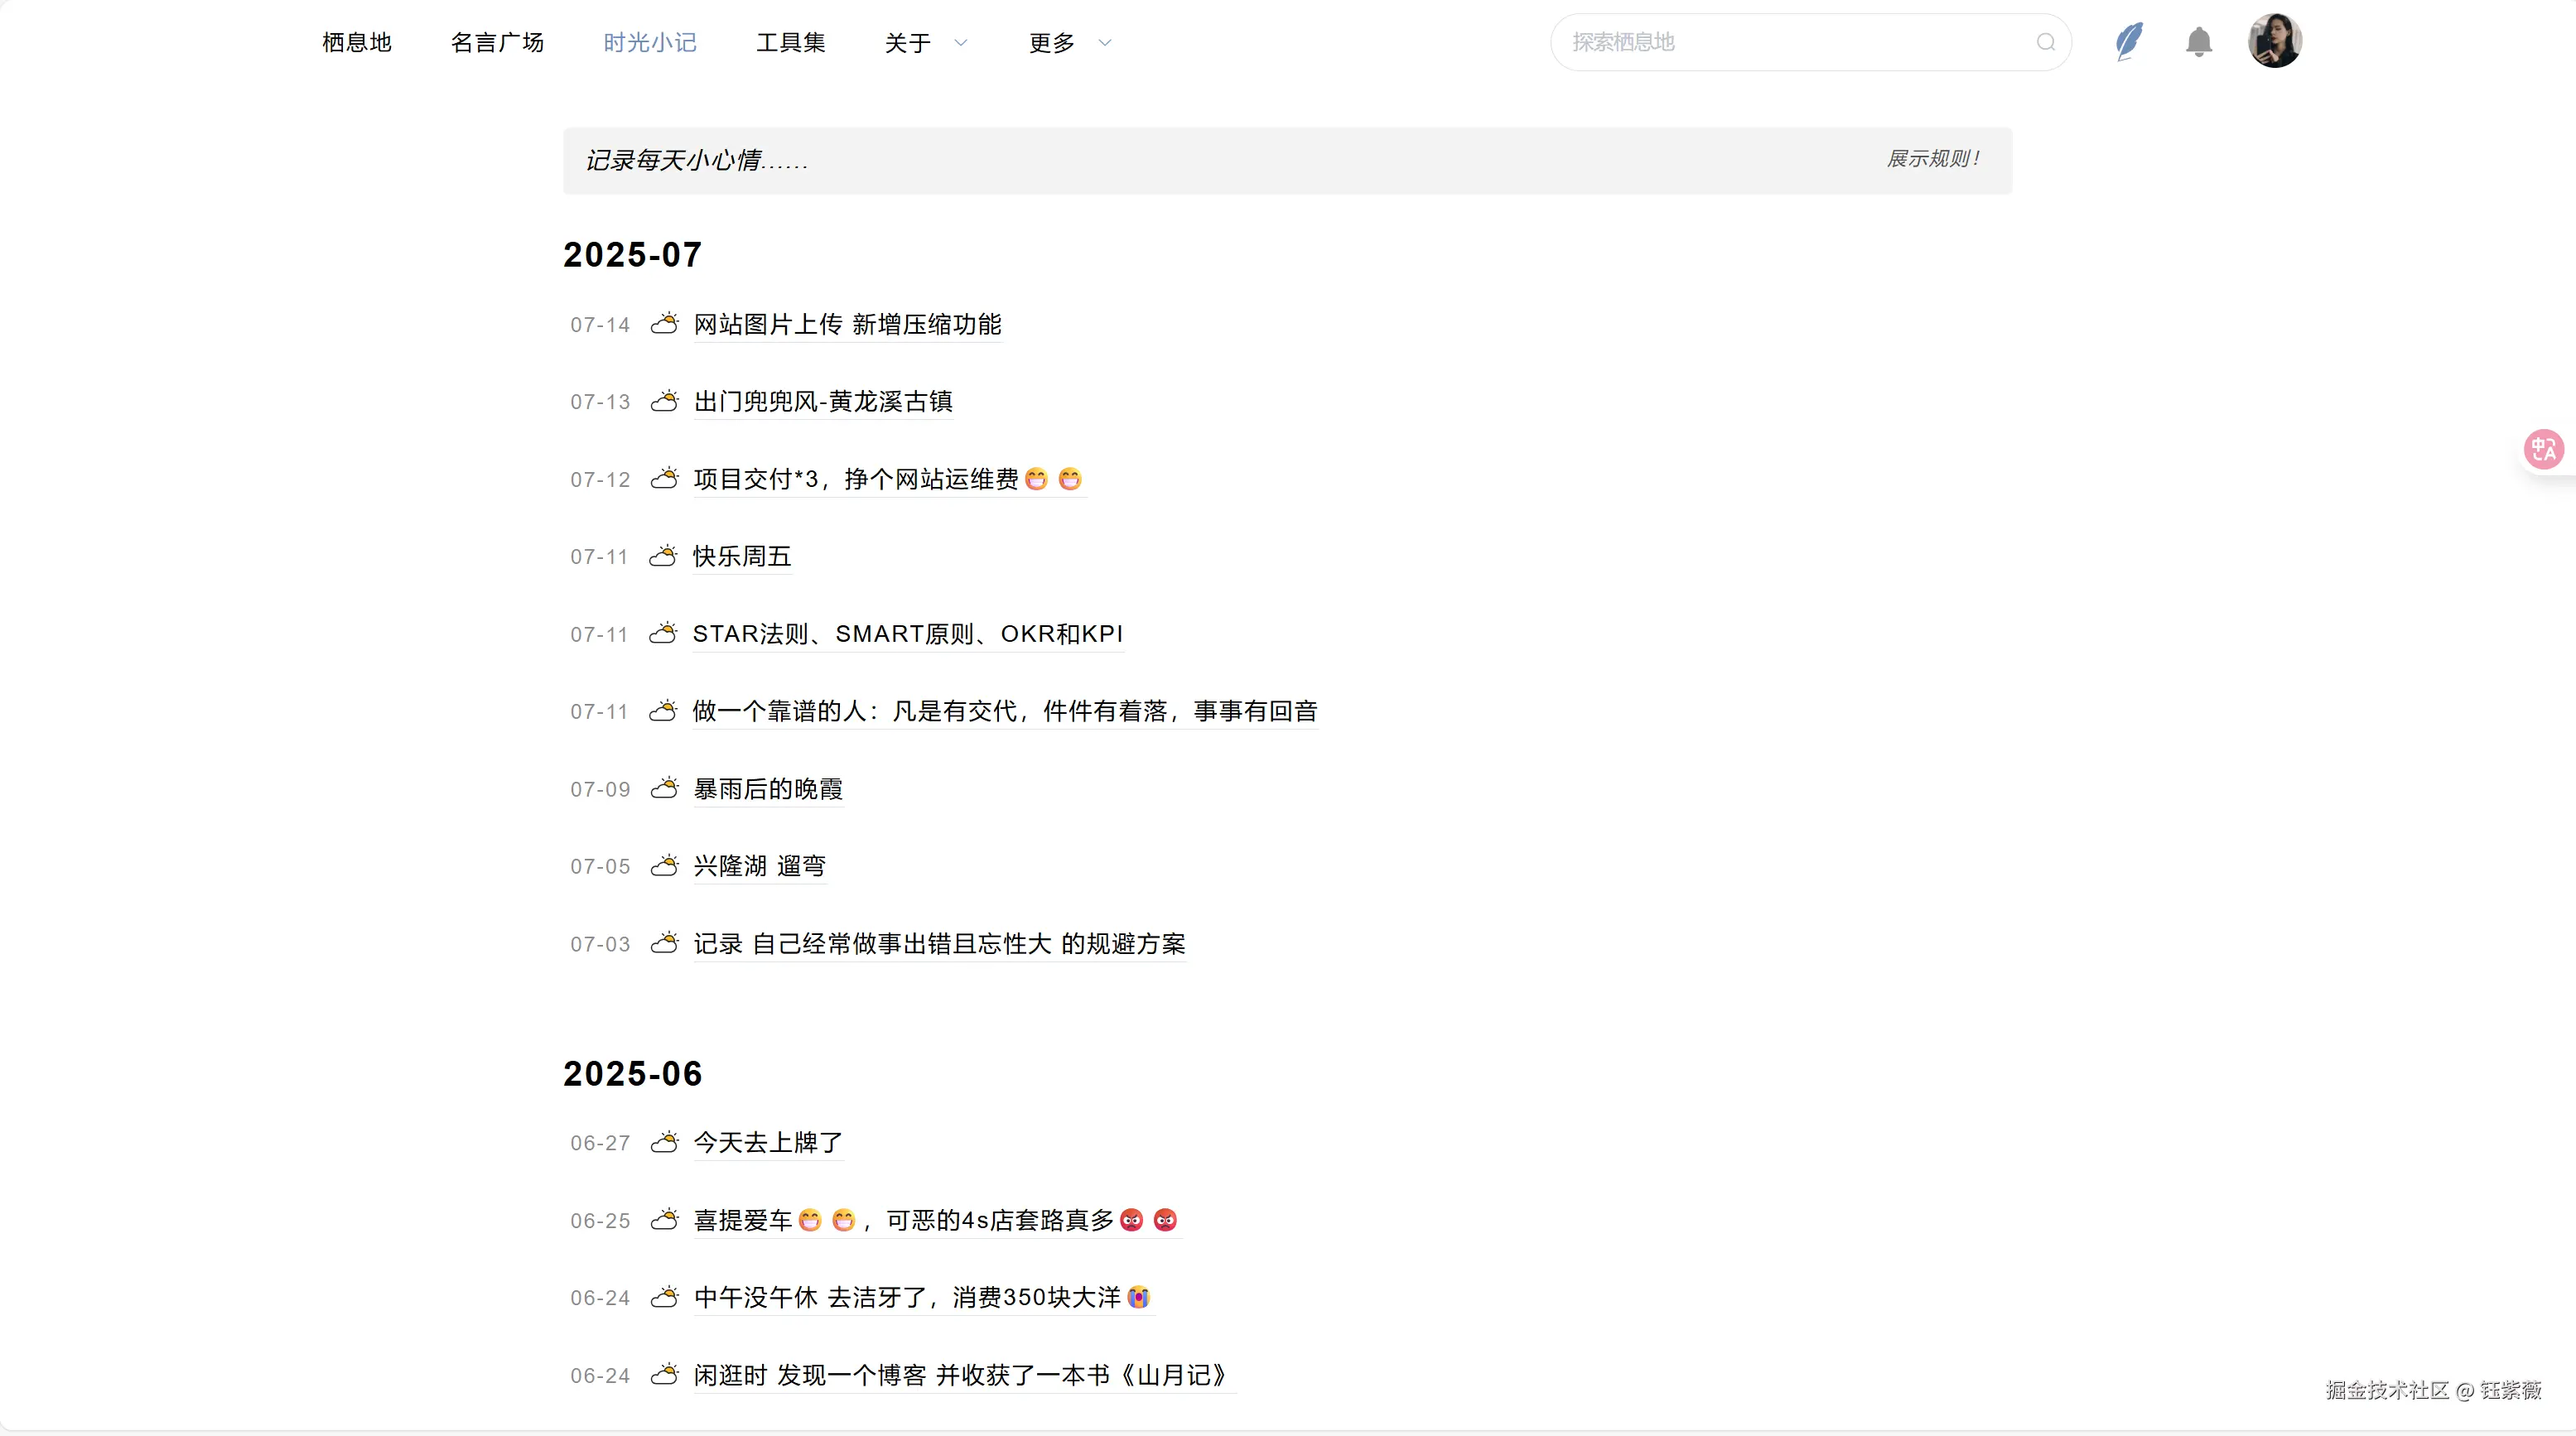Click the crying emoji in the 去洁牙了 entry
Screen dimensions: 2576x1436
1137,1297
